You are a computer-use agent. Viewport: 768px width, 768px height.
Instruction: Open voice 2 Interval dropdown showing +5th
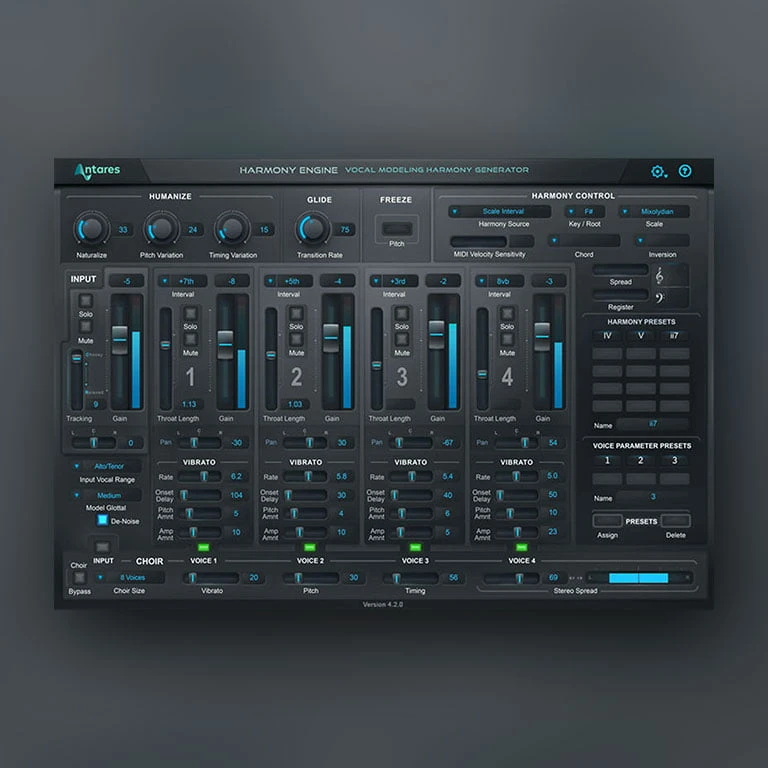[x=288, y=281]
